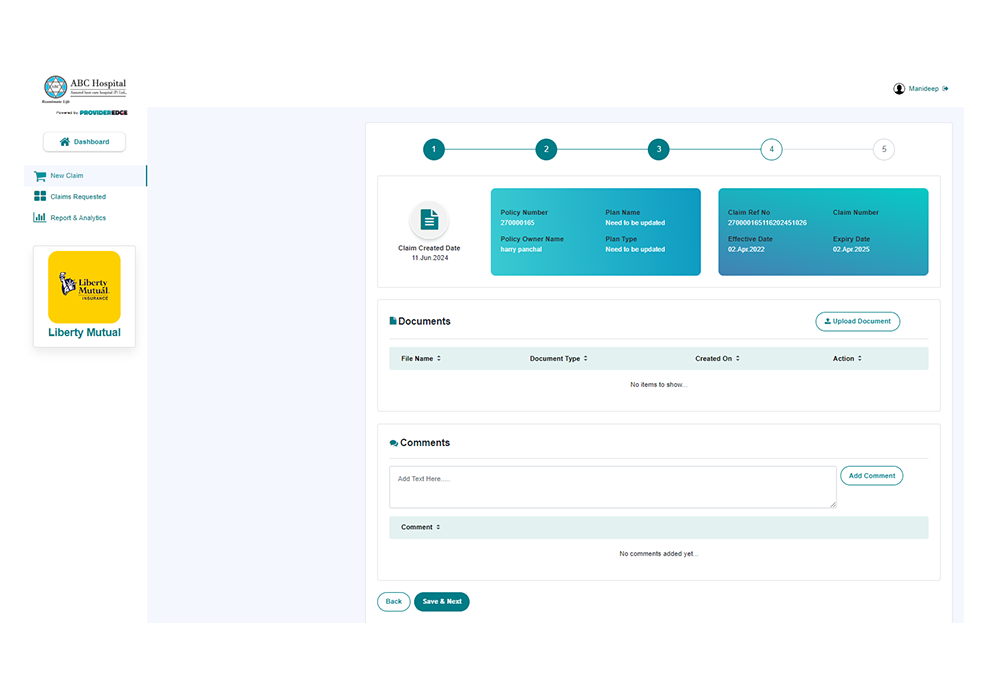
Task: Click the Claims Requested grid icon
Action: (40, 197)
